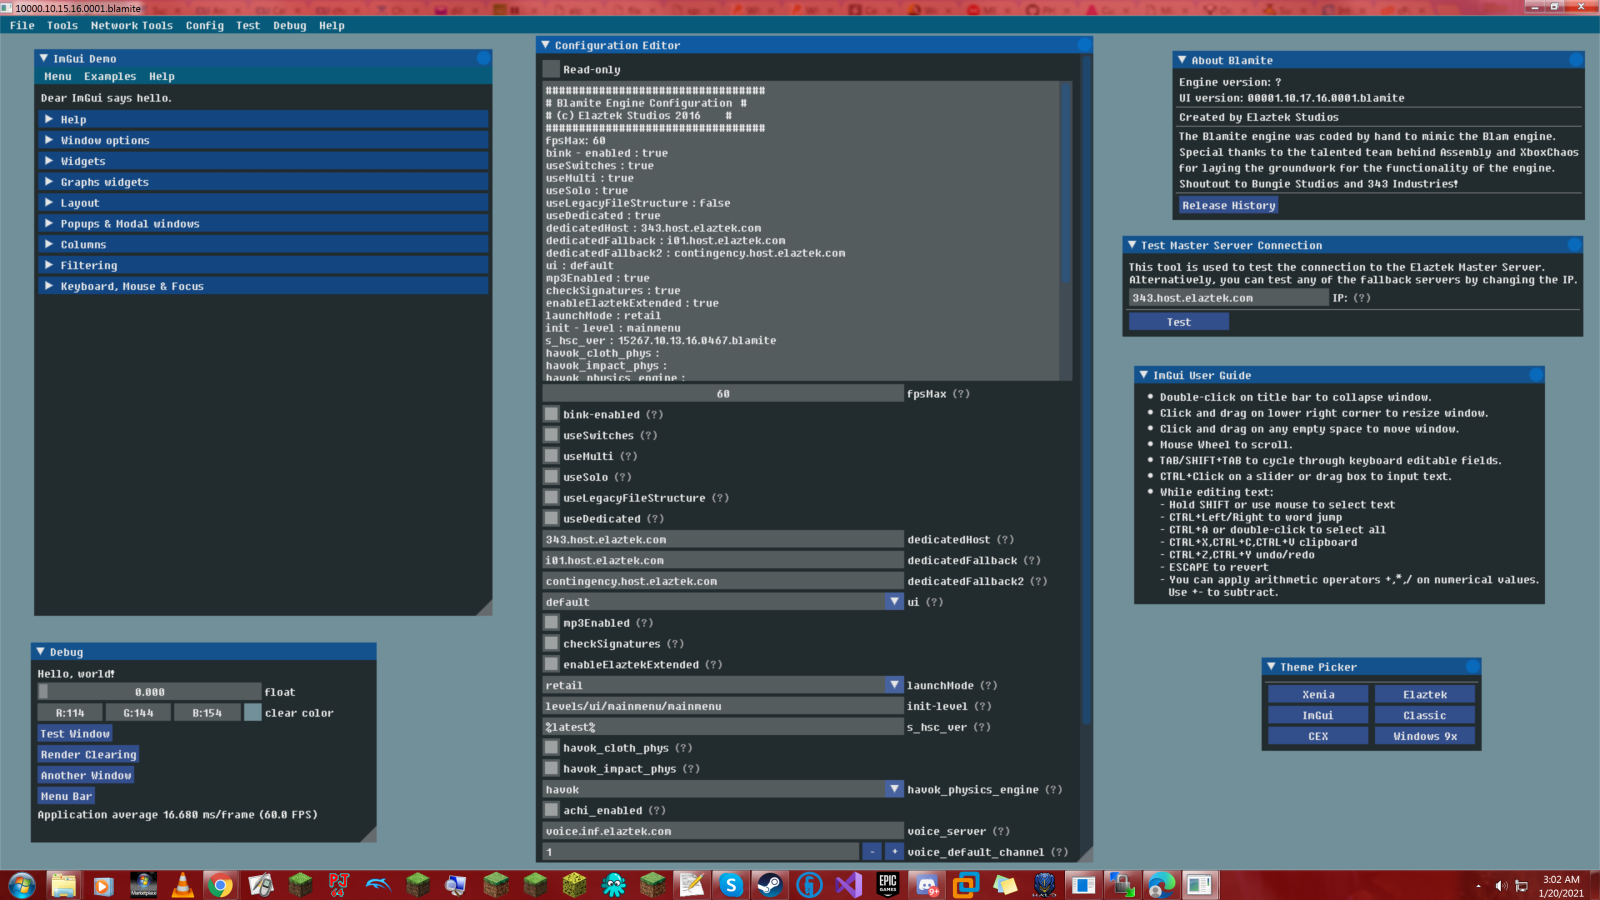Click the clear color swatch
Image resolution: width=1600 pixels, height=900 pixels.
253,713
